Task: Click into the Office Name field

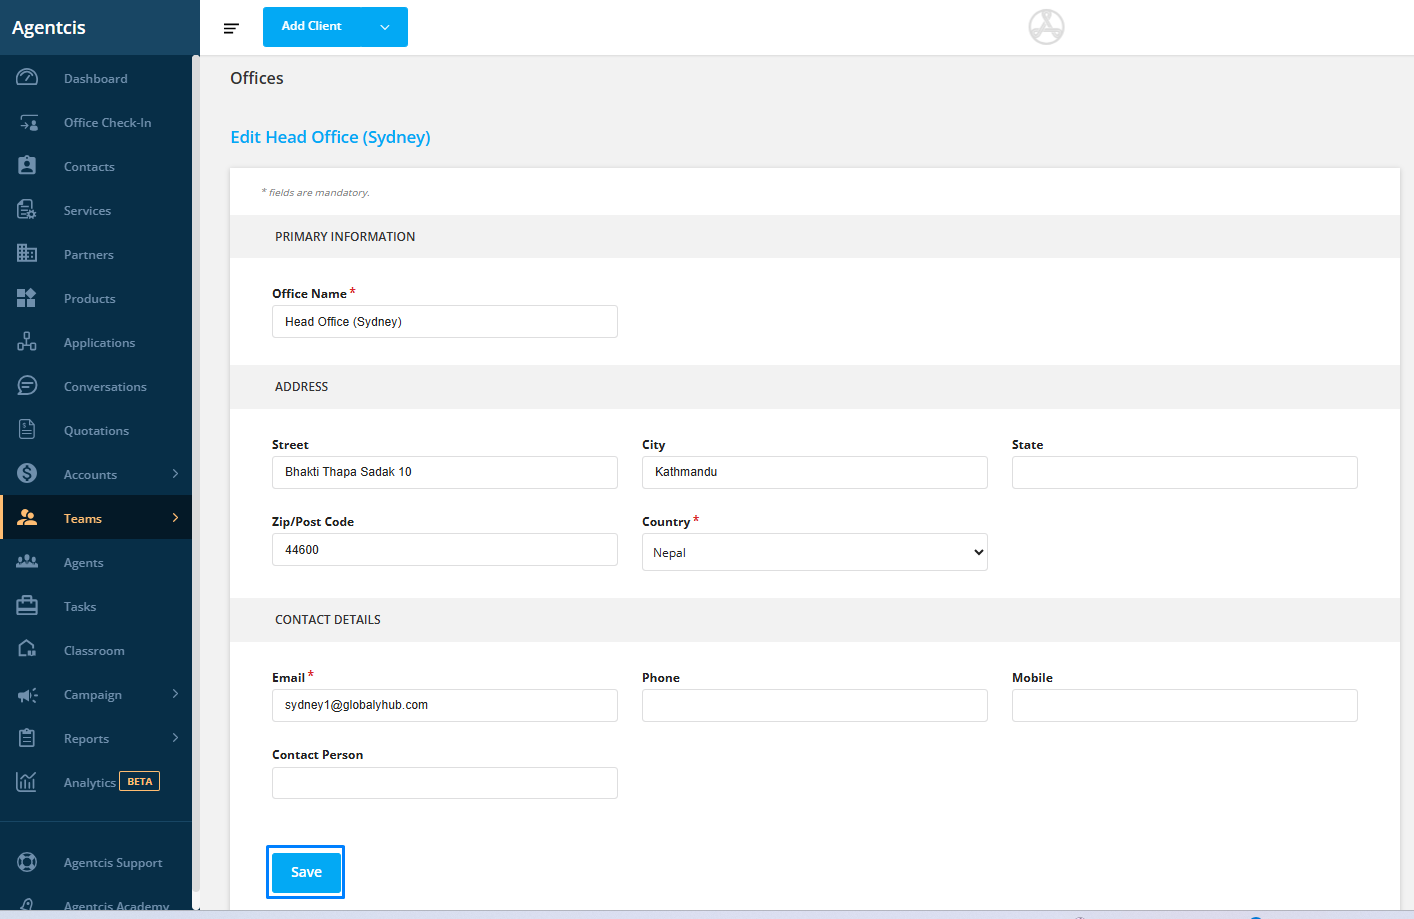Action: click(x=444, y=322)
